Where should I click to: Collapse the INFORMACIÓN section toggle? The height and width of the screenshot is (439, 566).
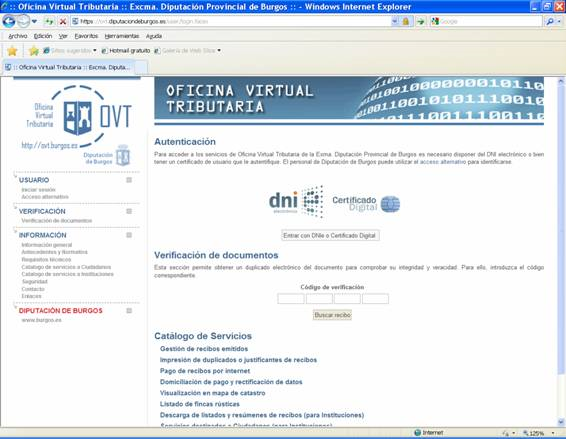click(129, 235)
